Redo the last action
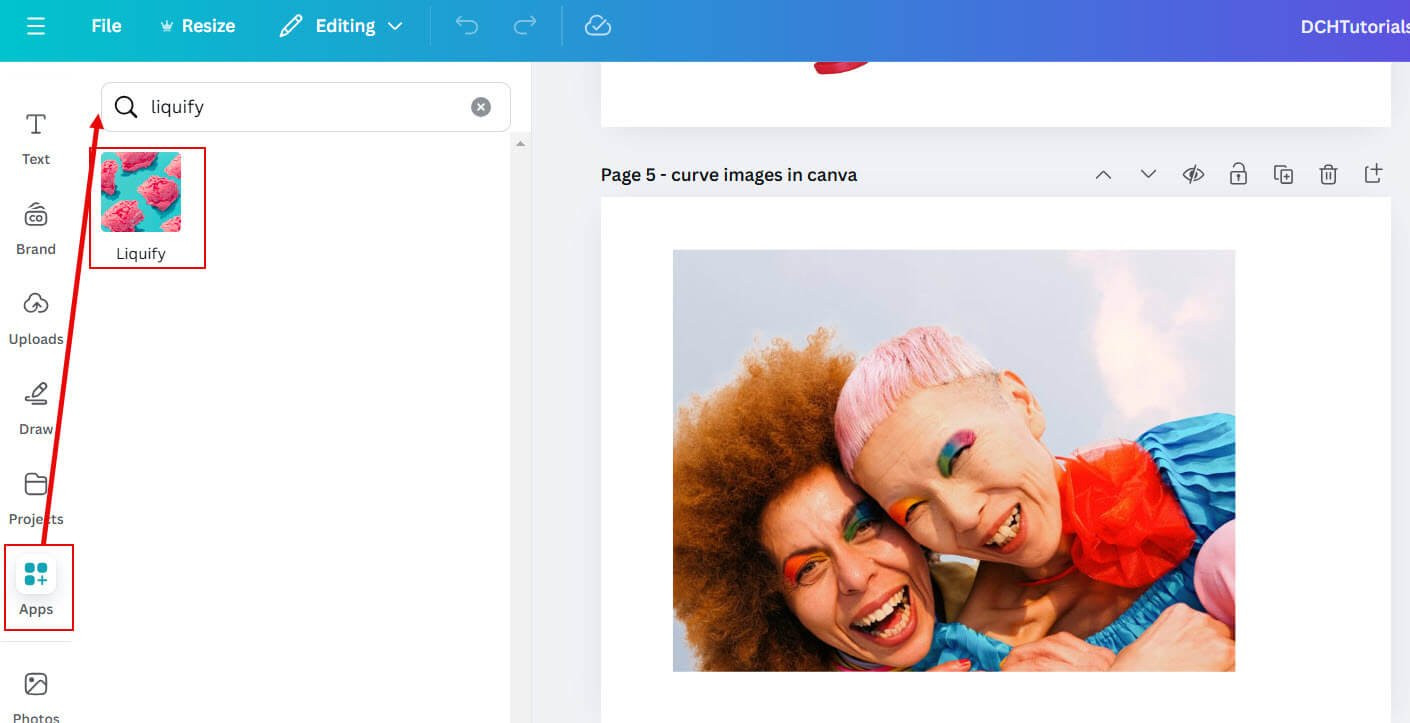Screen dimensions: 1410x723 (525, 26)
